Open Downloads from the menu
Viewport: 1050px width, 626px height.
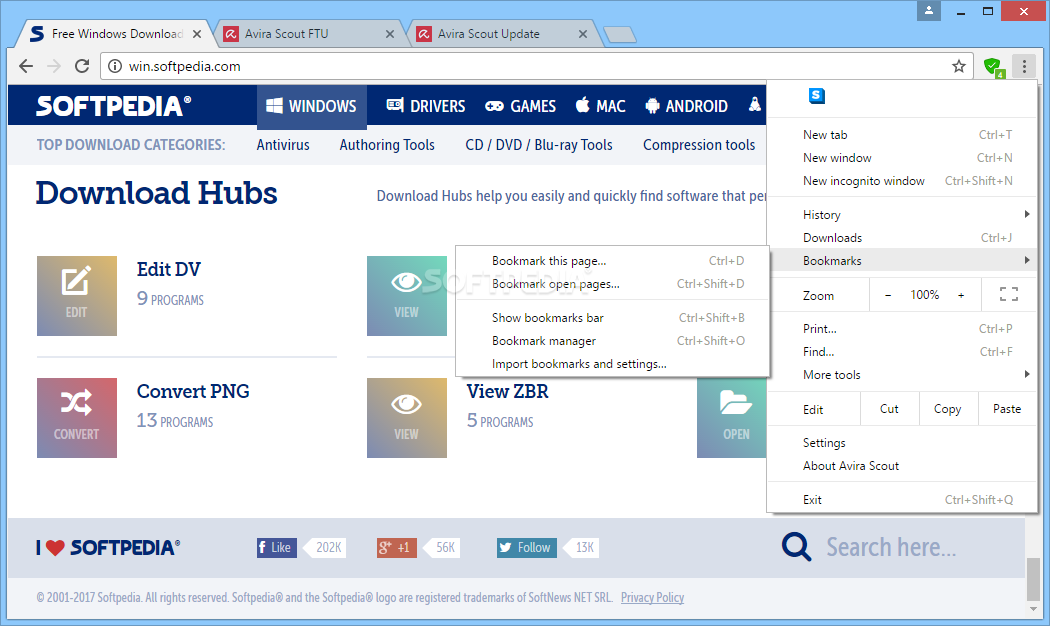[x=902, y=238]
